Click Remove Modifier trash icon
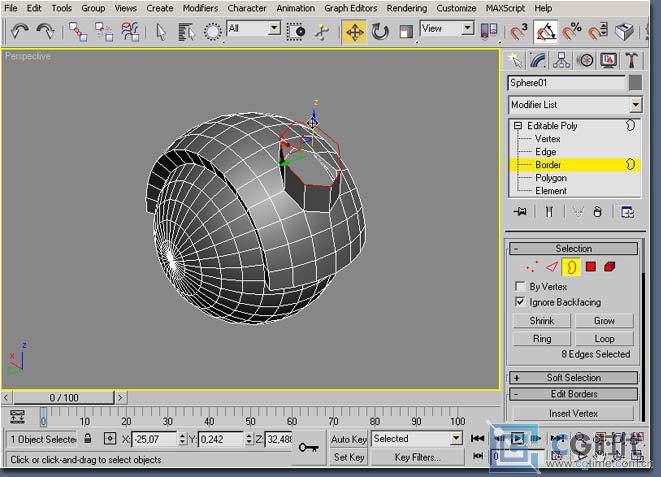The height and width of the screenshot is (477, 661). pos(597,212)
